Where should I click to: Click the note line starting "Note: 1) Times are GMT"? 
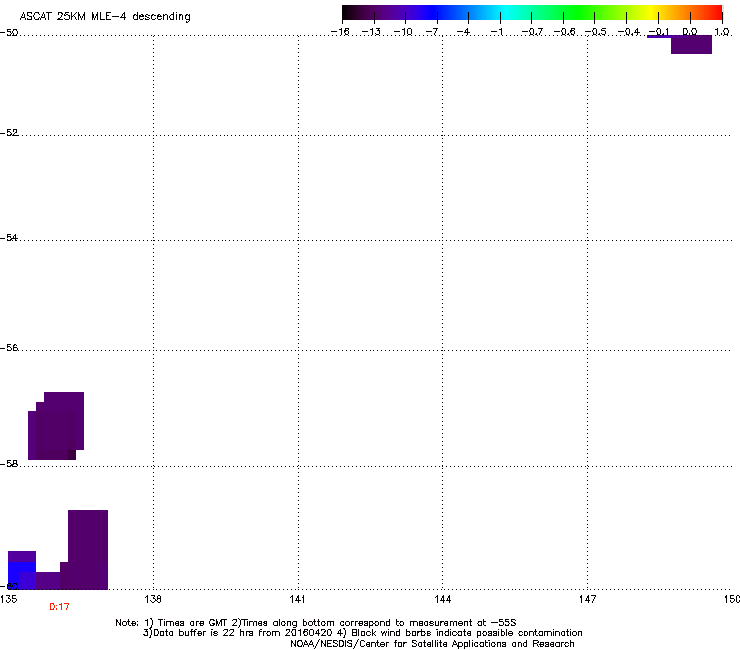(316, 623)
